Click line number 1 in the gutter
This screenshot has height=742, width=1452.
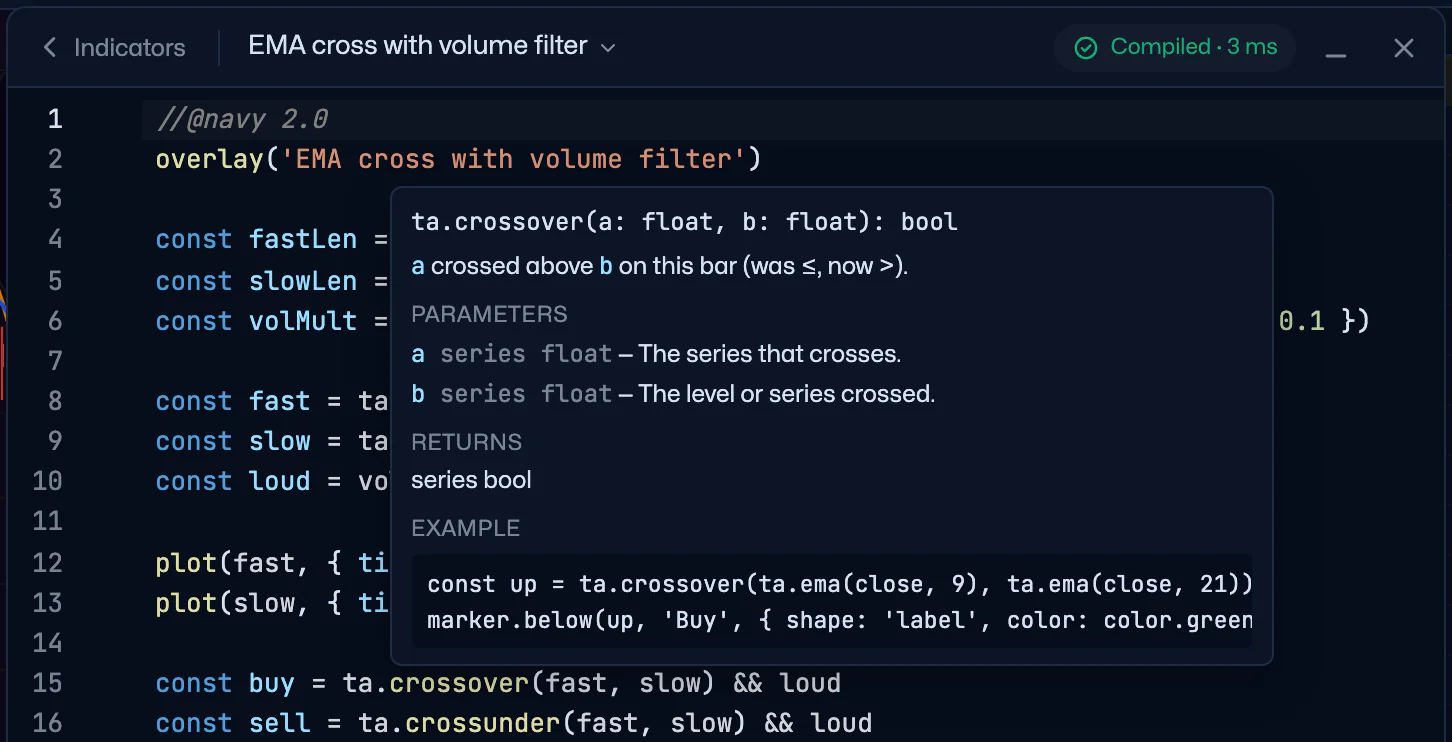pos(54,119)
